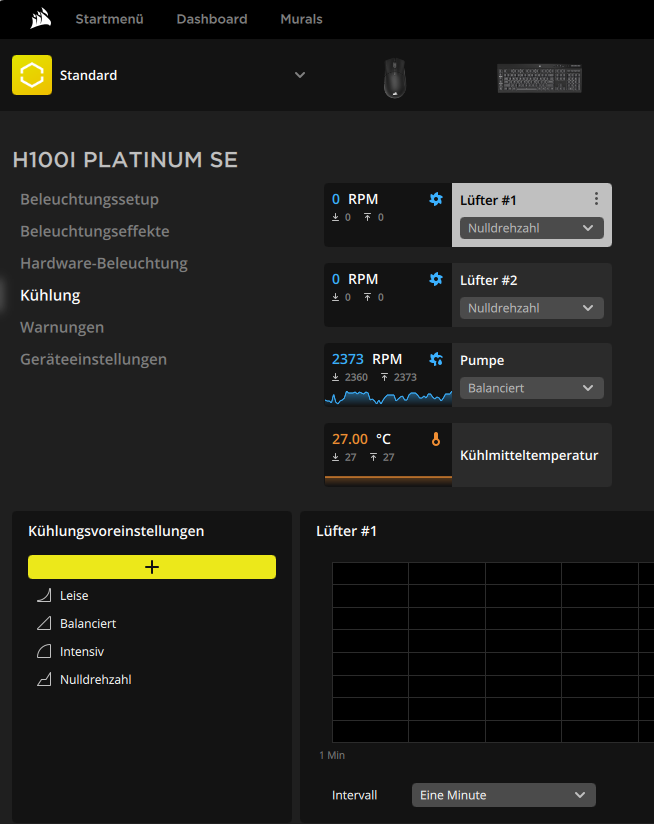Click the fan icon for Lüfter #2
The image size is (654, 824).
click(x=436, y=279)
